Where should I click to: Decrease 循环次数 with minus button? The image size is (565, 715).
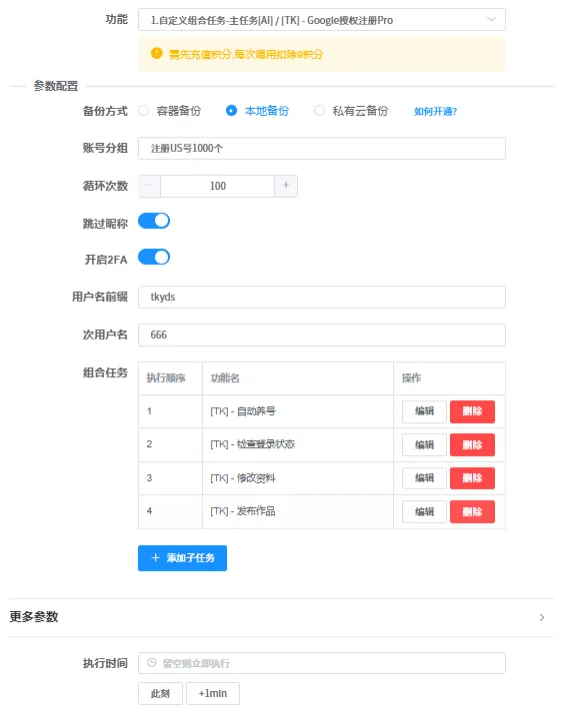click(x=149, y=186)
